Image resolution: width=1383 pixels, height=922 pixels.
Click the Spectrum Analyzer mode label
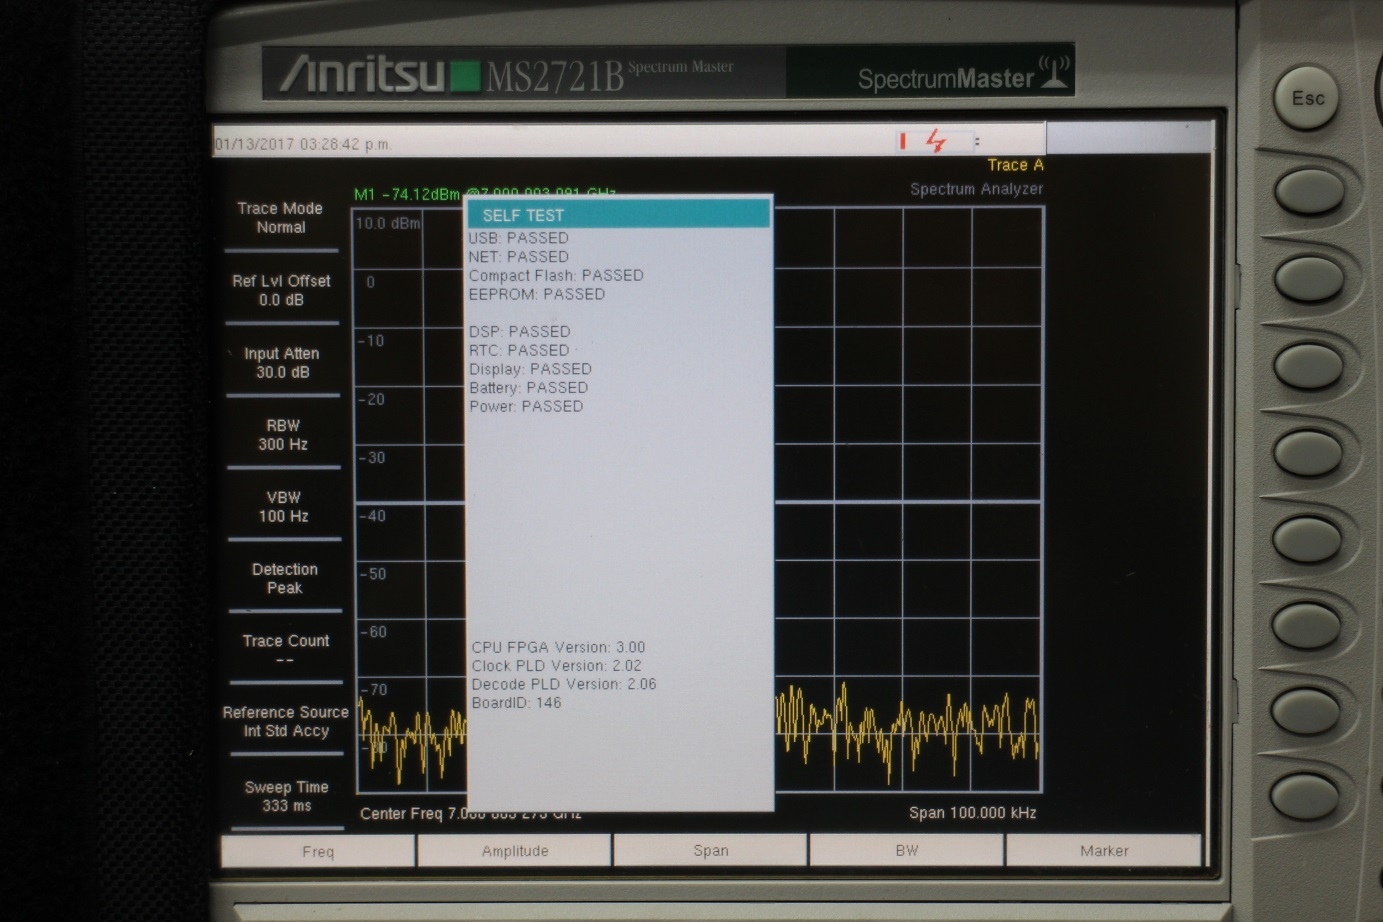pyautogui.click(x=976, y=189)
